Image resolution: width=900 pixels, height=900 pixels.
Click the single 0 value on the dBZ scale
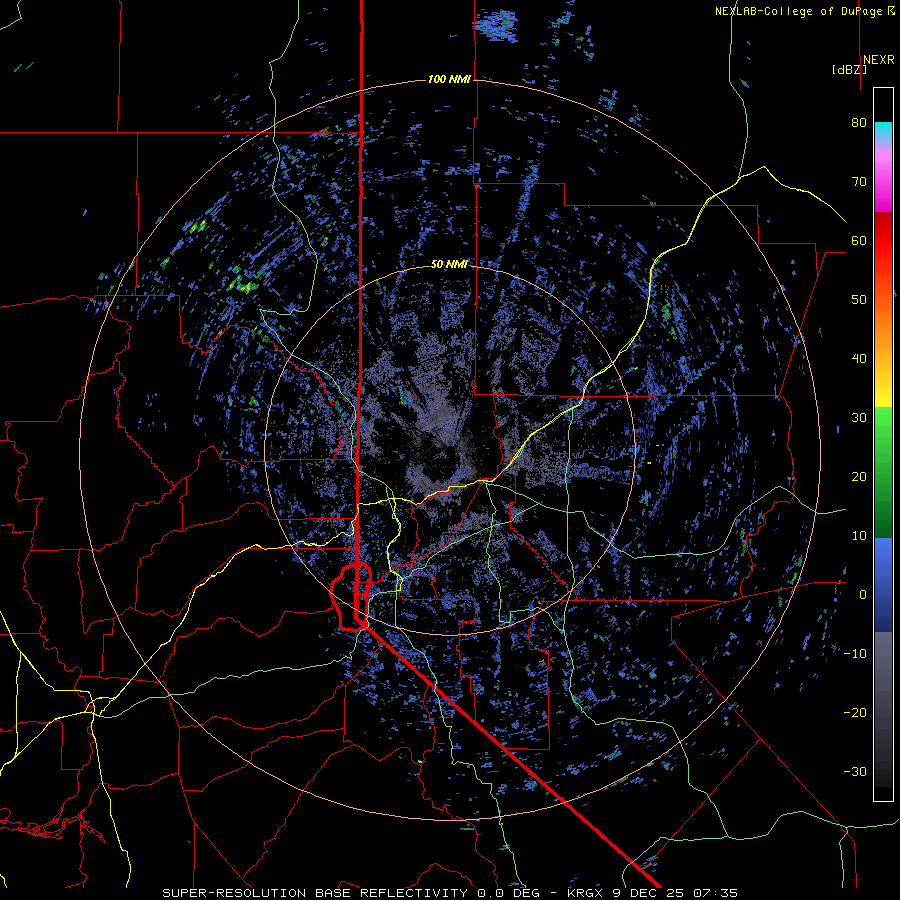(x=863, y=595)
